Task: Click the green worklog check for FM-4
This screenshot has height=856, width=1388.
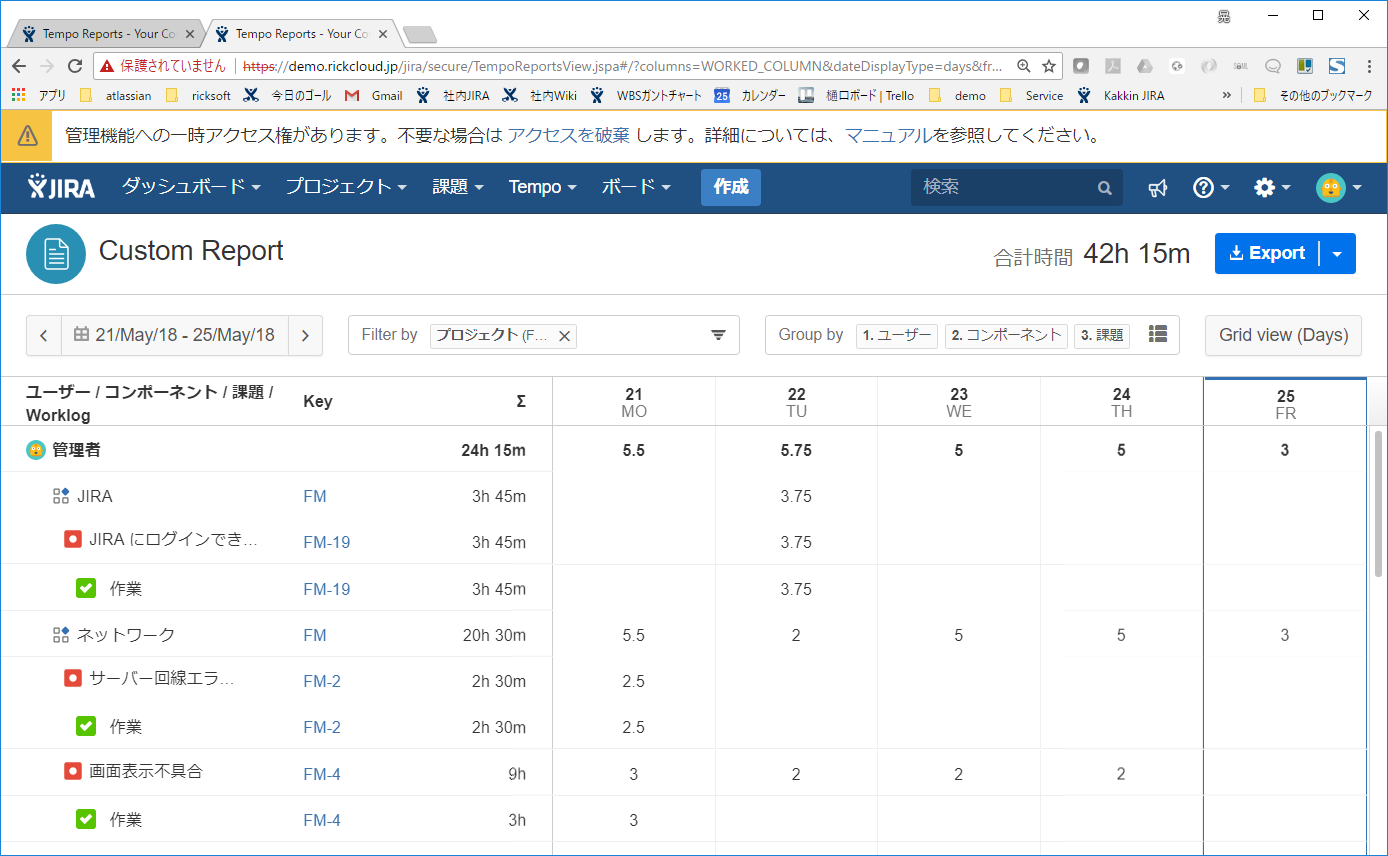Action: pos(86,819)
